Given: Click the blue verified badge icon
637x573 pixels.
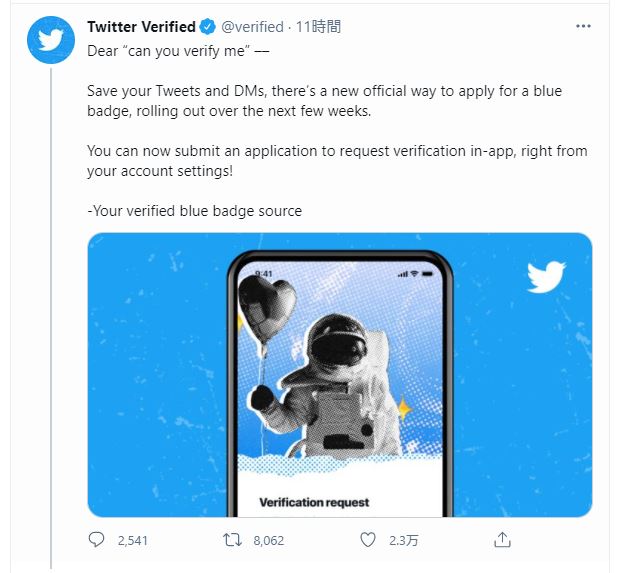Looking at the screenshot, I should pos(207,26).
